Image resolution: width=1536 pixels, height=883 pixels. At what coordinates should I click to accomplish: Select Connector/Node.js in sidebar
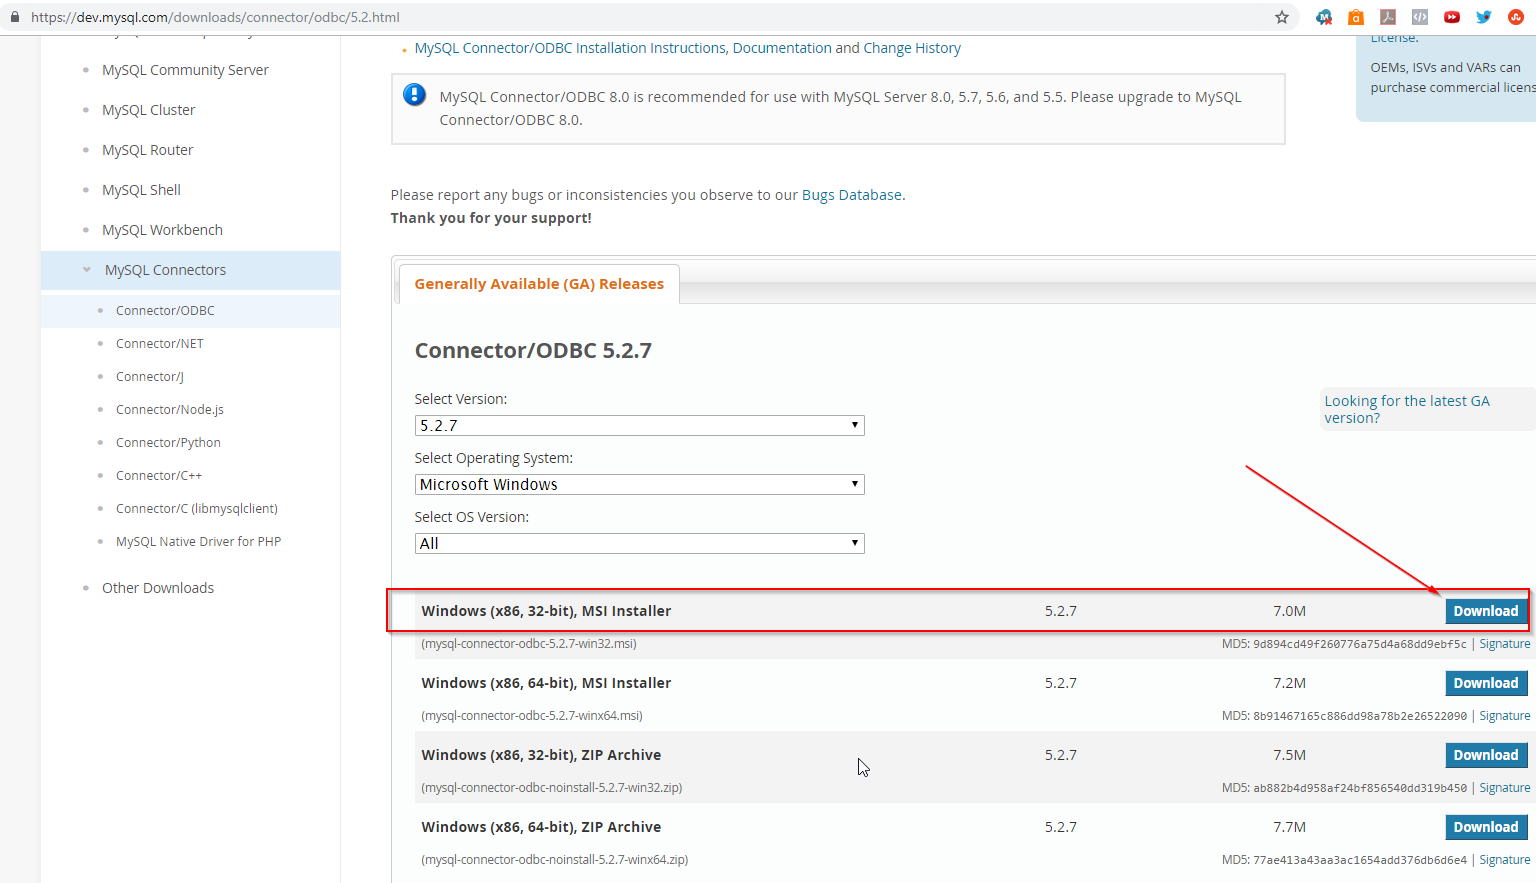click(x=170, y=410)
